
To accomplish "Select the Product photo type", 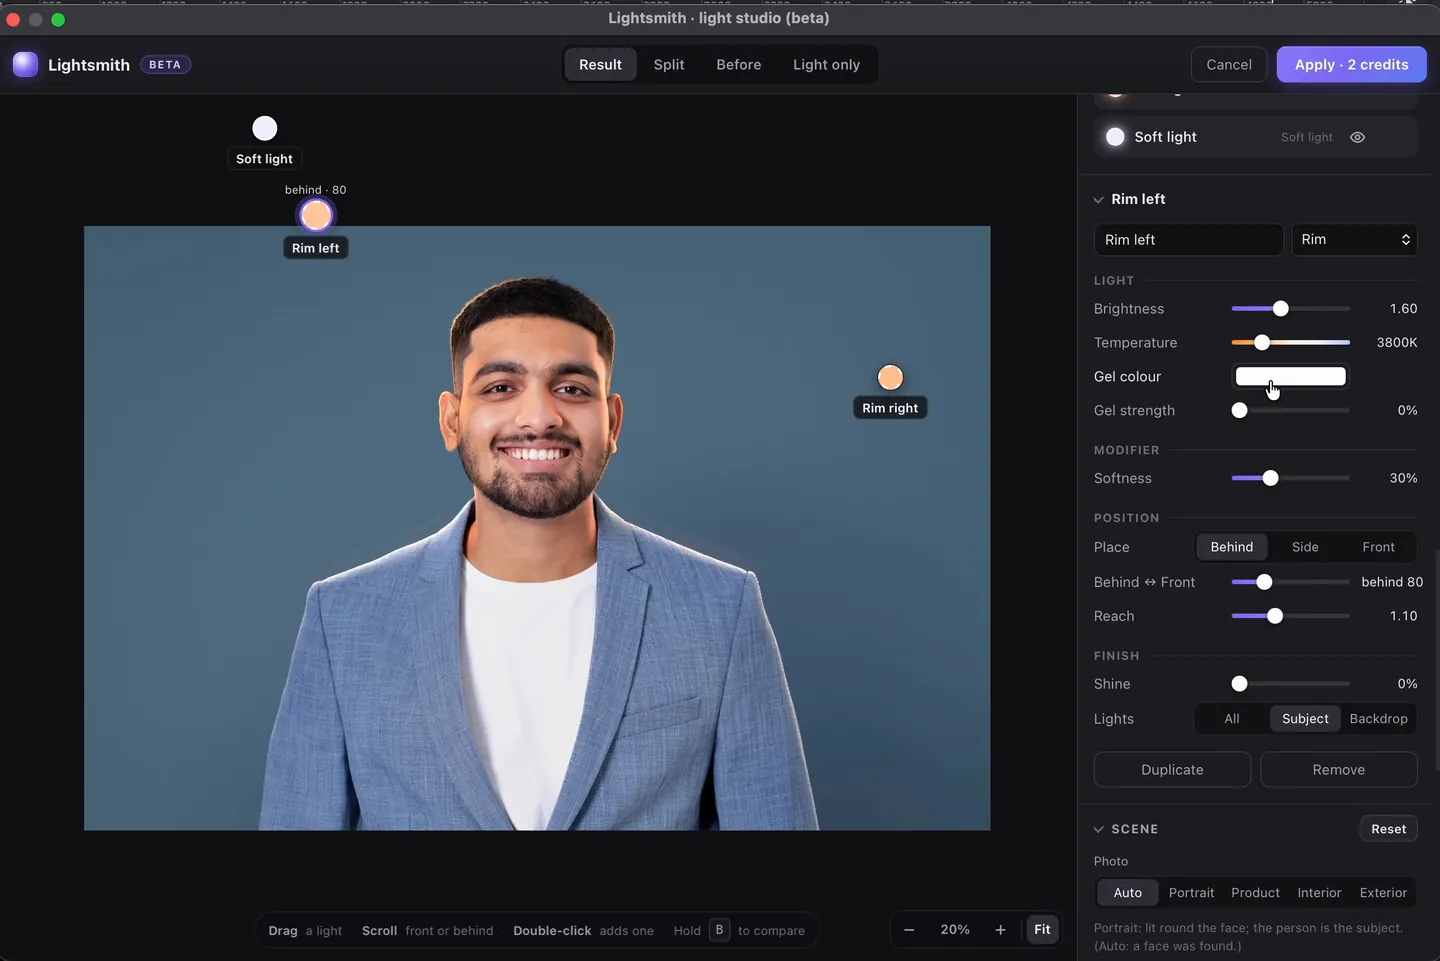I will [1255, 893].
